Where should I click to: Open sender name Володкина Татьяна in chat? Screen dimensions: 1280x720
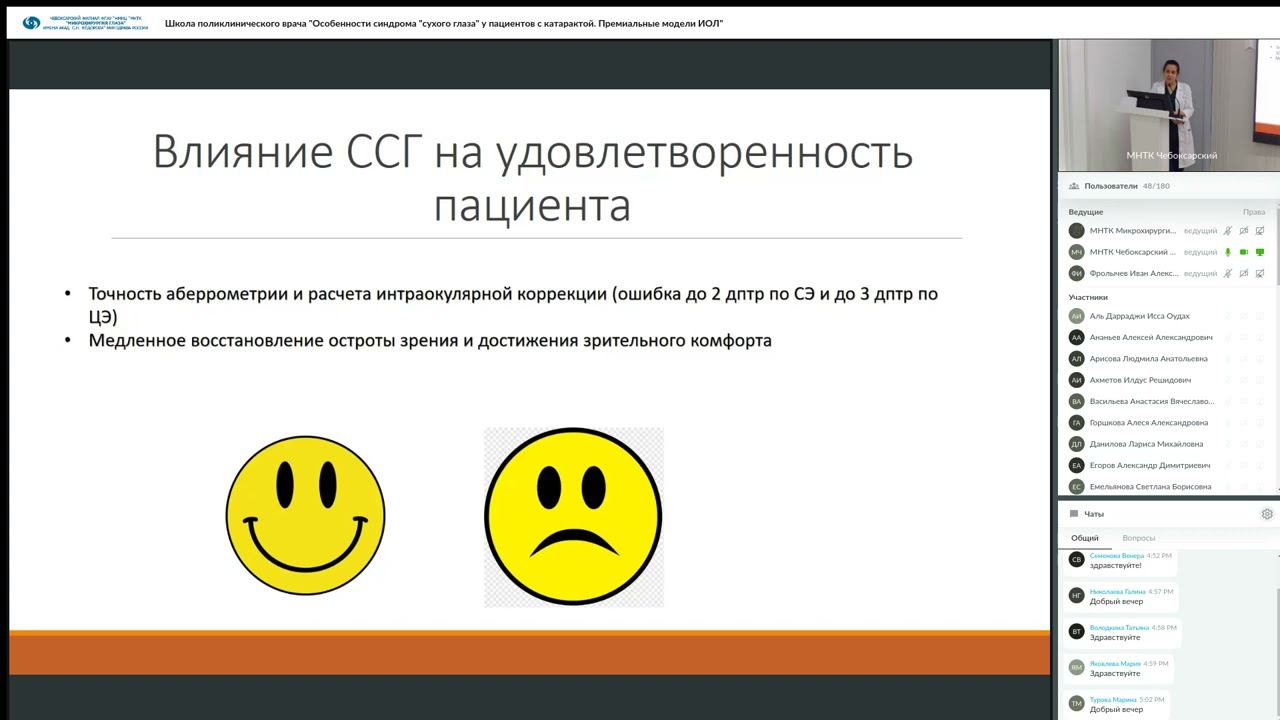tap(1120, 627)
